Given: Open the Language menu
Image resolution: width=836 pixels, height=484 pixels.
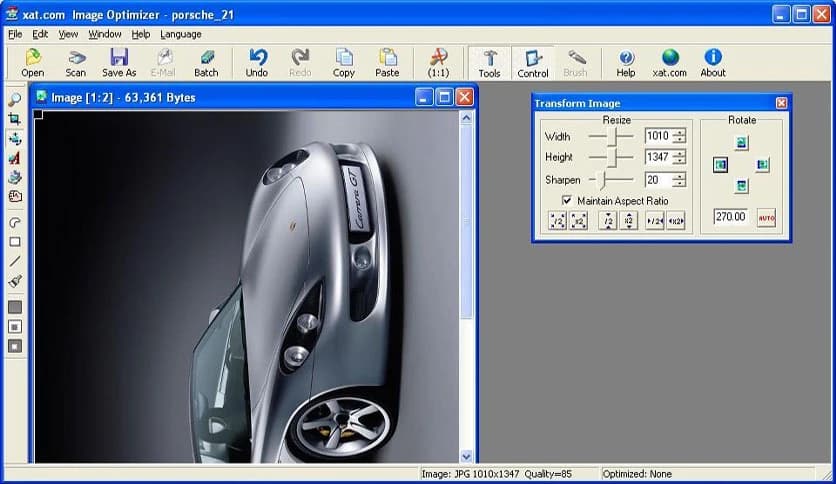Looking at the screenshot, I should click(x=181, y=34).
